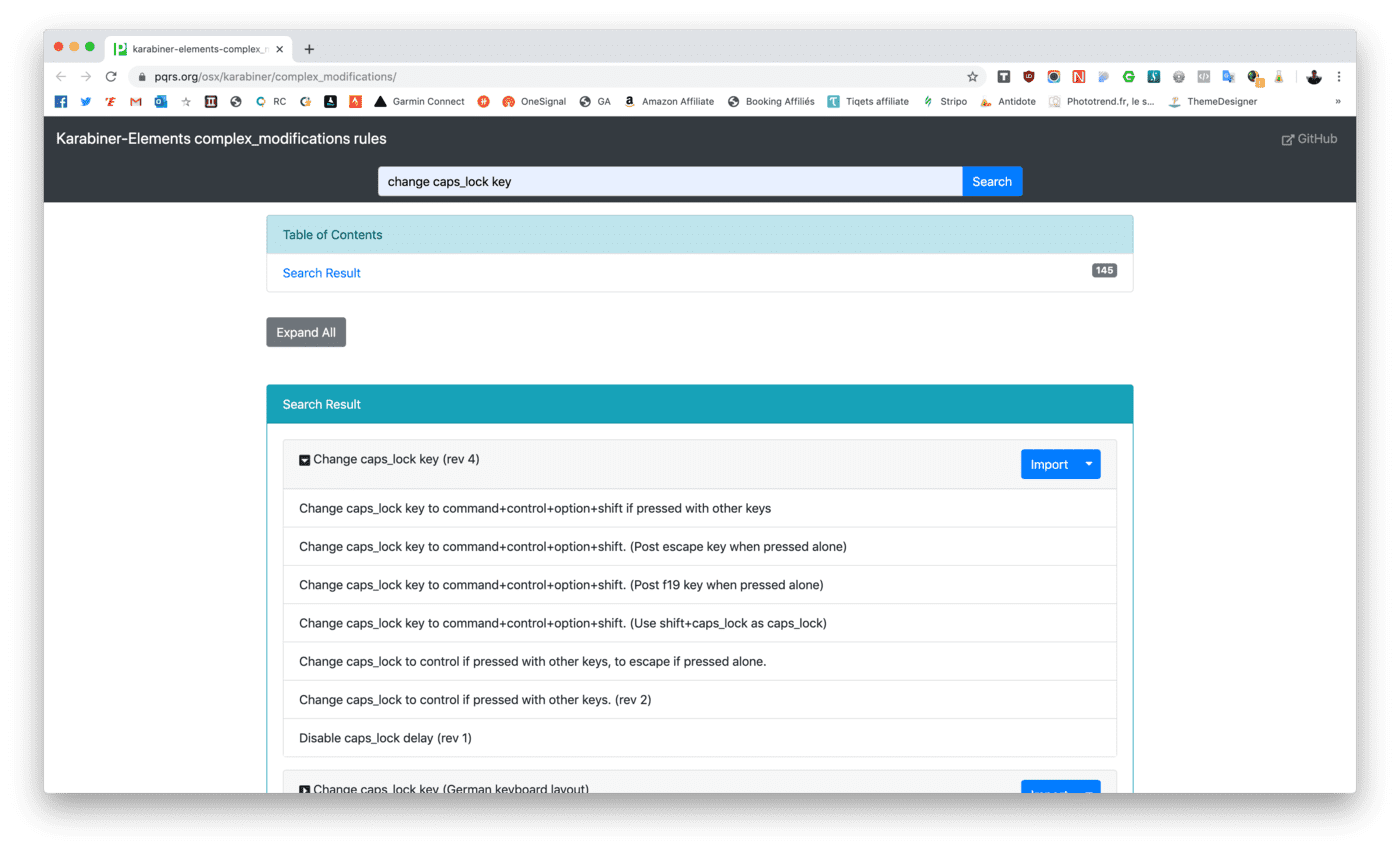The width and height of the screenshot is (1400, 851).
Task: Click the address bar URL
Action: [x=275, y=76]
